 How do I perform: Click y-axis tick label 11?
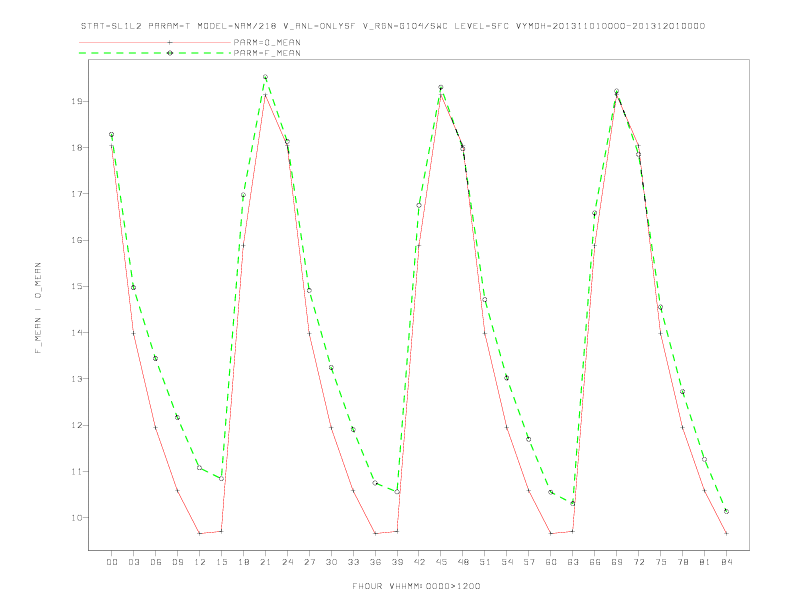coord(76,472)
